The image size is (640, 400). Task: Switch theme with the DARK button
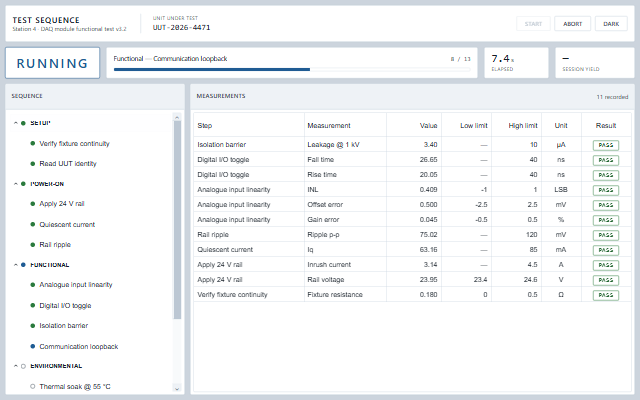[x=611, y=24]
